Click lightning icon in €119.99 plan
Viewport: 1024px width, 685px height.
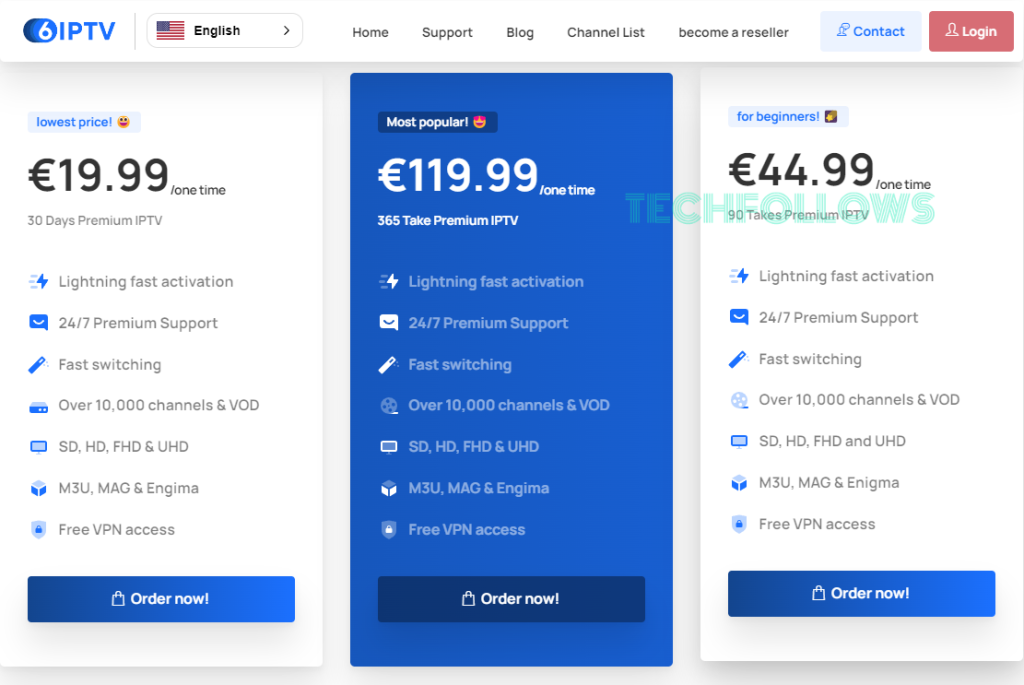pyautogui.click(x=389, y=281)
